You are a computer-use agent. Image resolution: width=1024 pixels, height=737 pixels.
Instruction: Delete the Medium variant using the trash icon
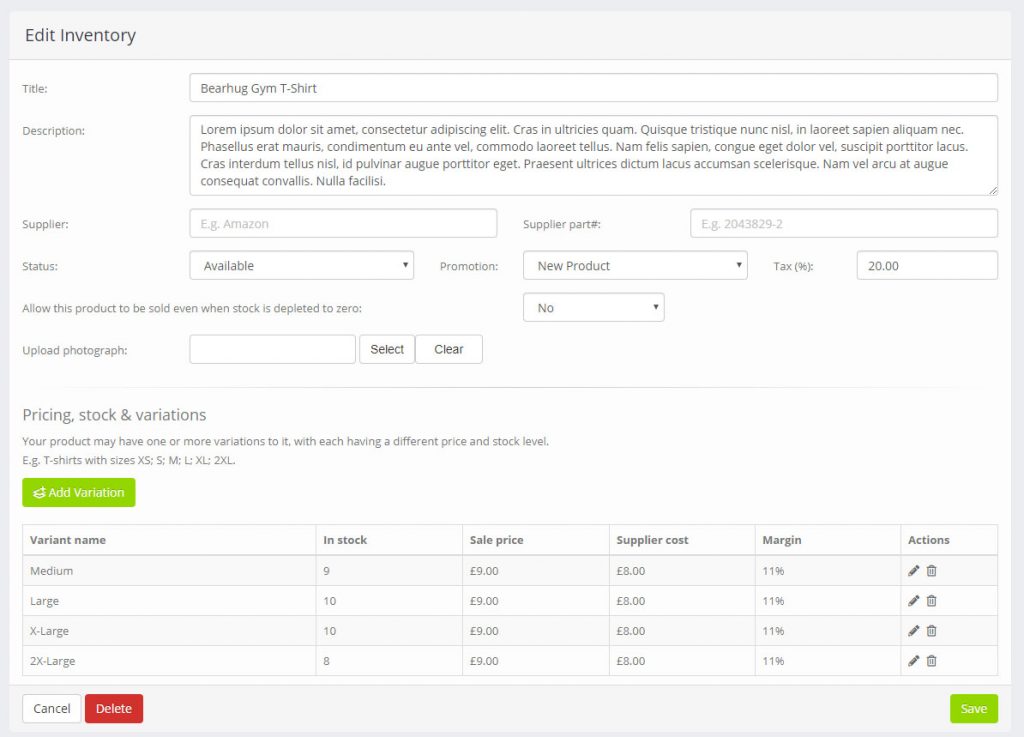(931, 570)
